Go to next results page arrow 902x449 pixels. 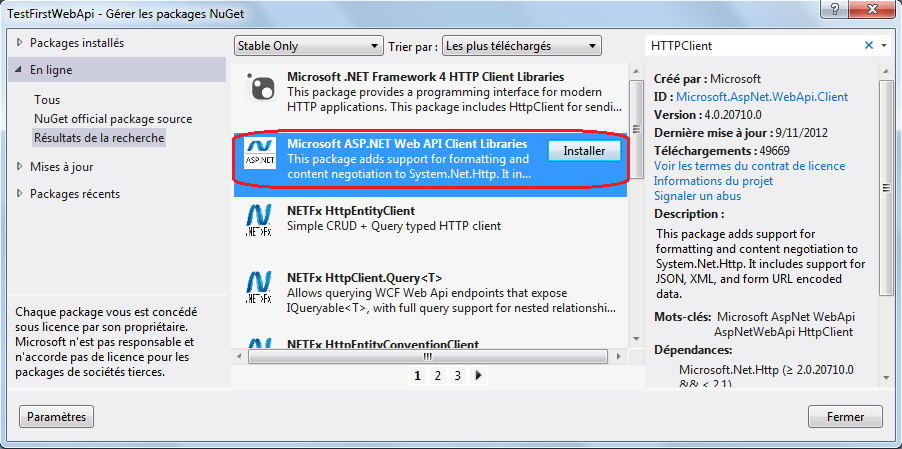[x=479, y=376]
